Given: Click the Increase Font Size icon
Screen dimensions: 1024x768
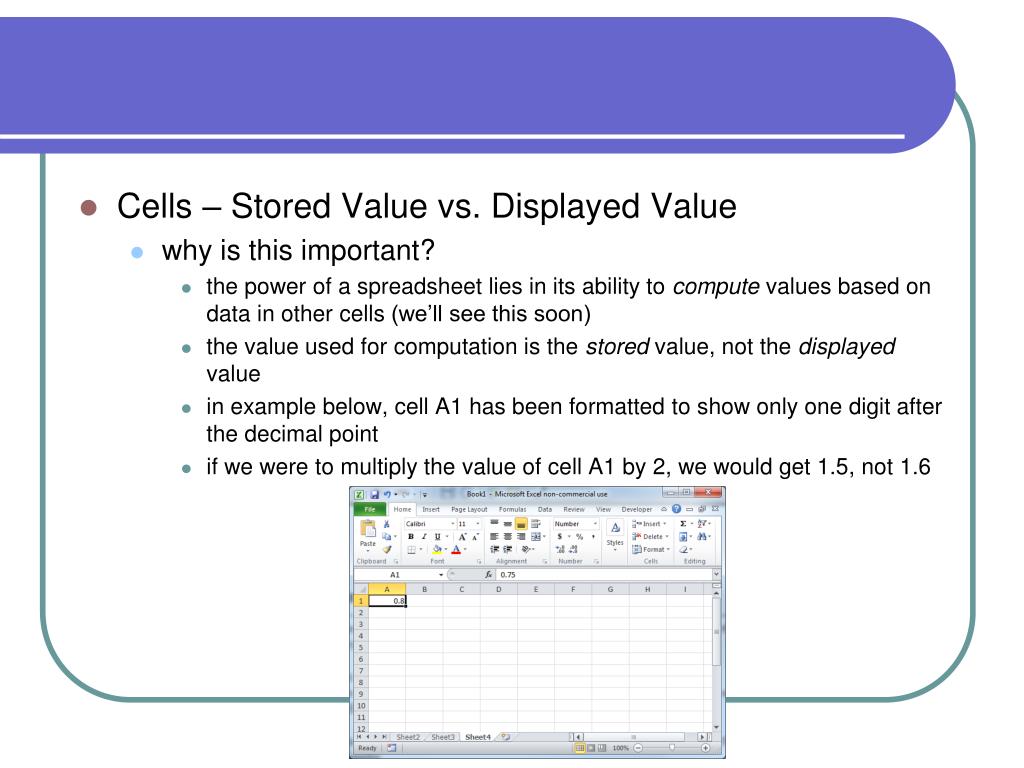Looking at the screenshot, I should [x=462, y=537].
